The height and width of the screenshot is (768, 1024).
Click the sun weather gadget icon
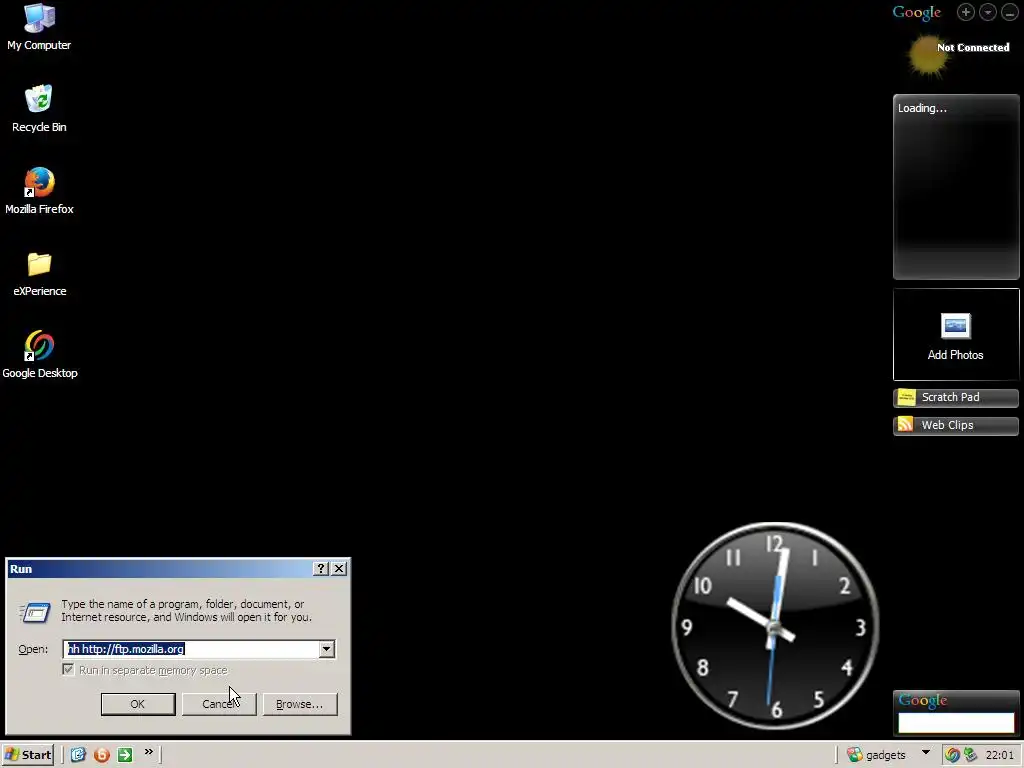pos(927,56)
